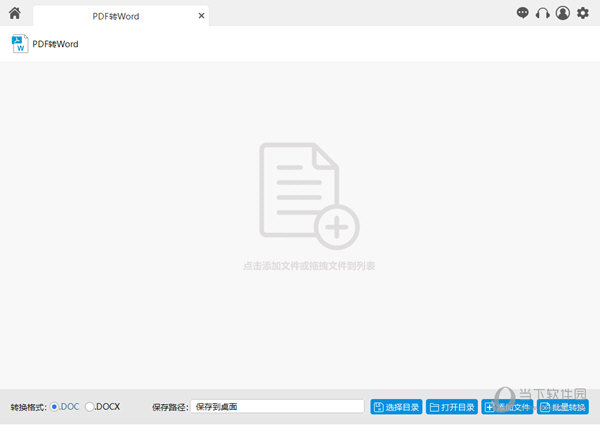This screenshot has height=425, width=600.
Task: Go to the home screen icon
Action: [x=15, y=13]
